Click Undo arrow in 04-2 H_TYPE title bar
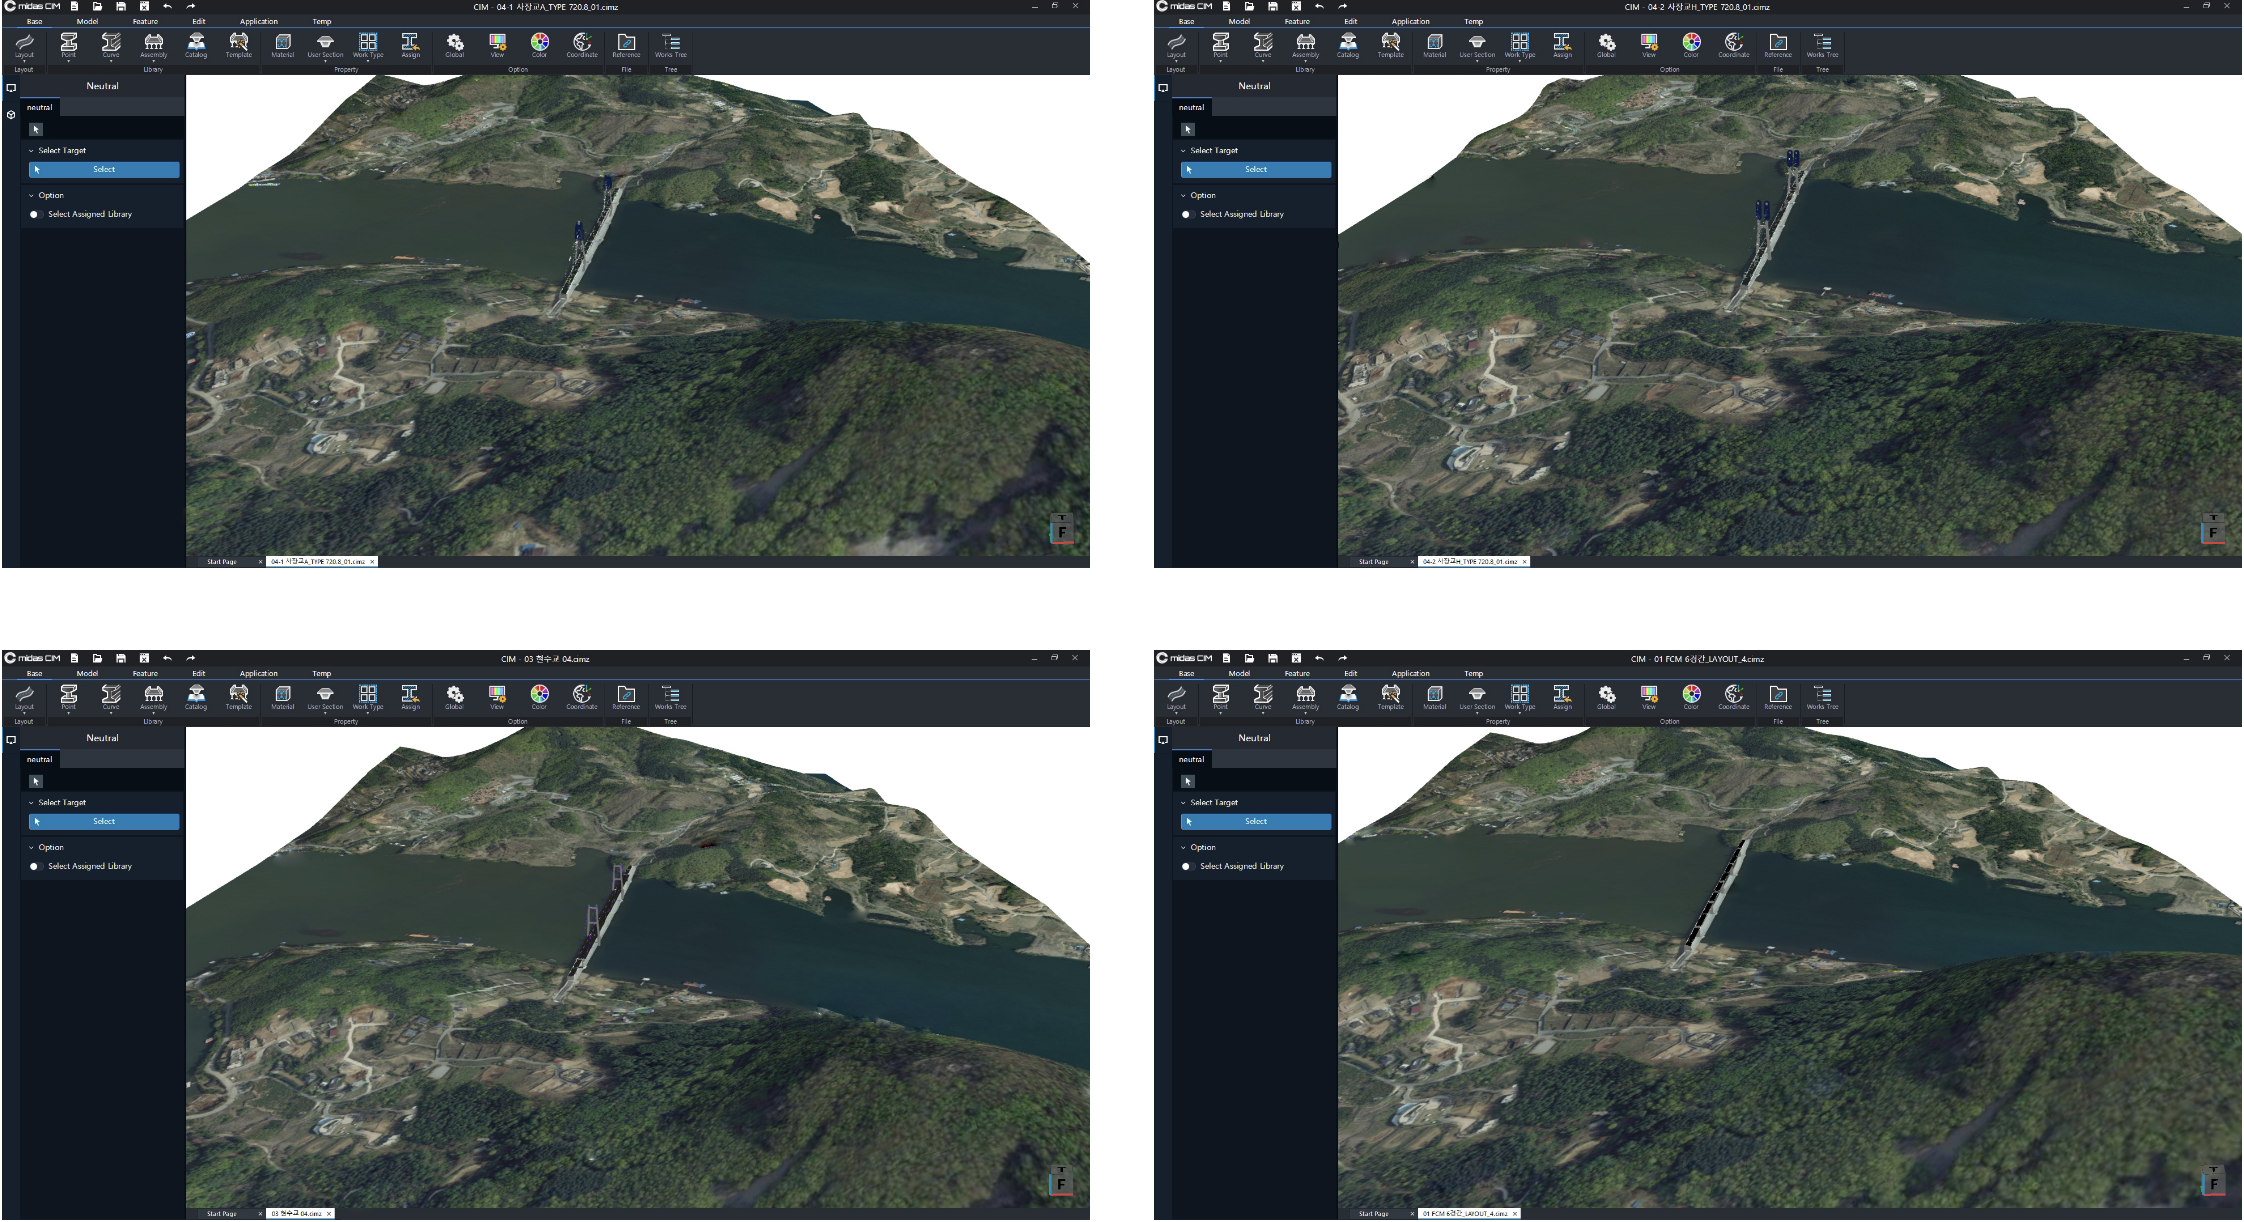This screenshot has height=1222, width=2244. pyautogui.click(x=1320, y=6)
